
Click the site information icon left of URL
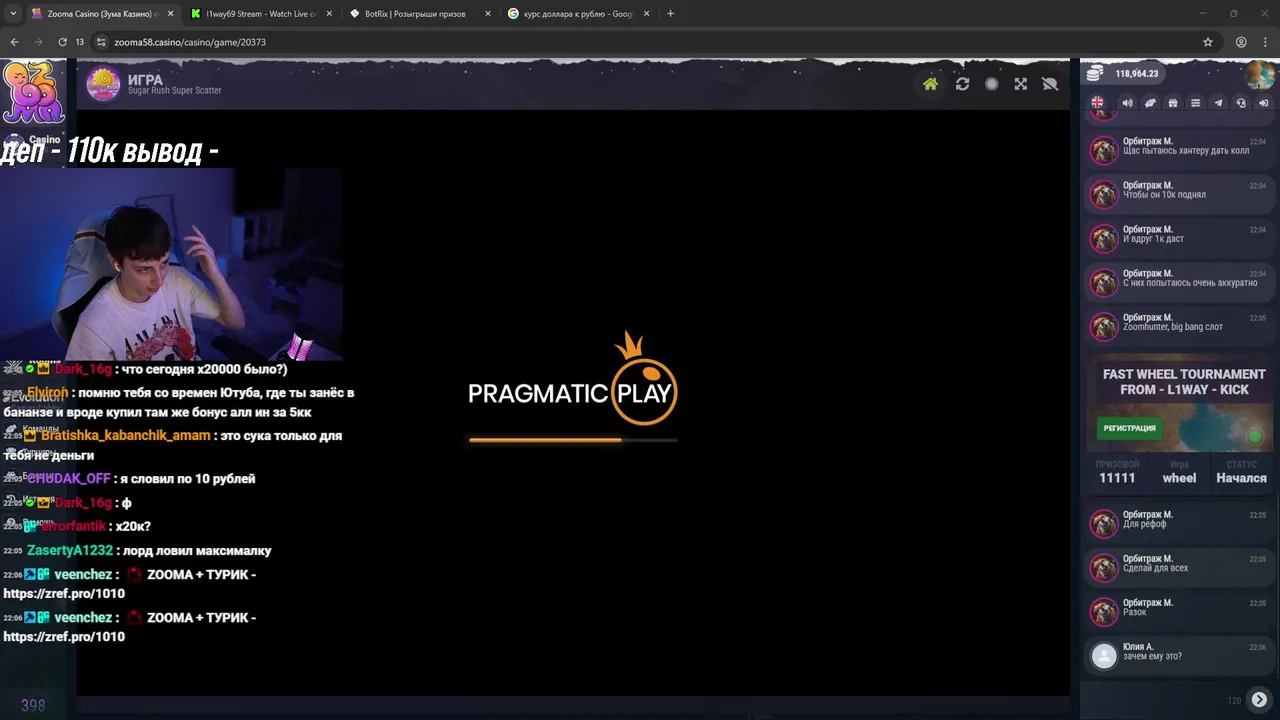(x=100, y=42)
